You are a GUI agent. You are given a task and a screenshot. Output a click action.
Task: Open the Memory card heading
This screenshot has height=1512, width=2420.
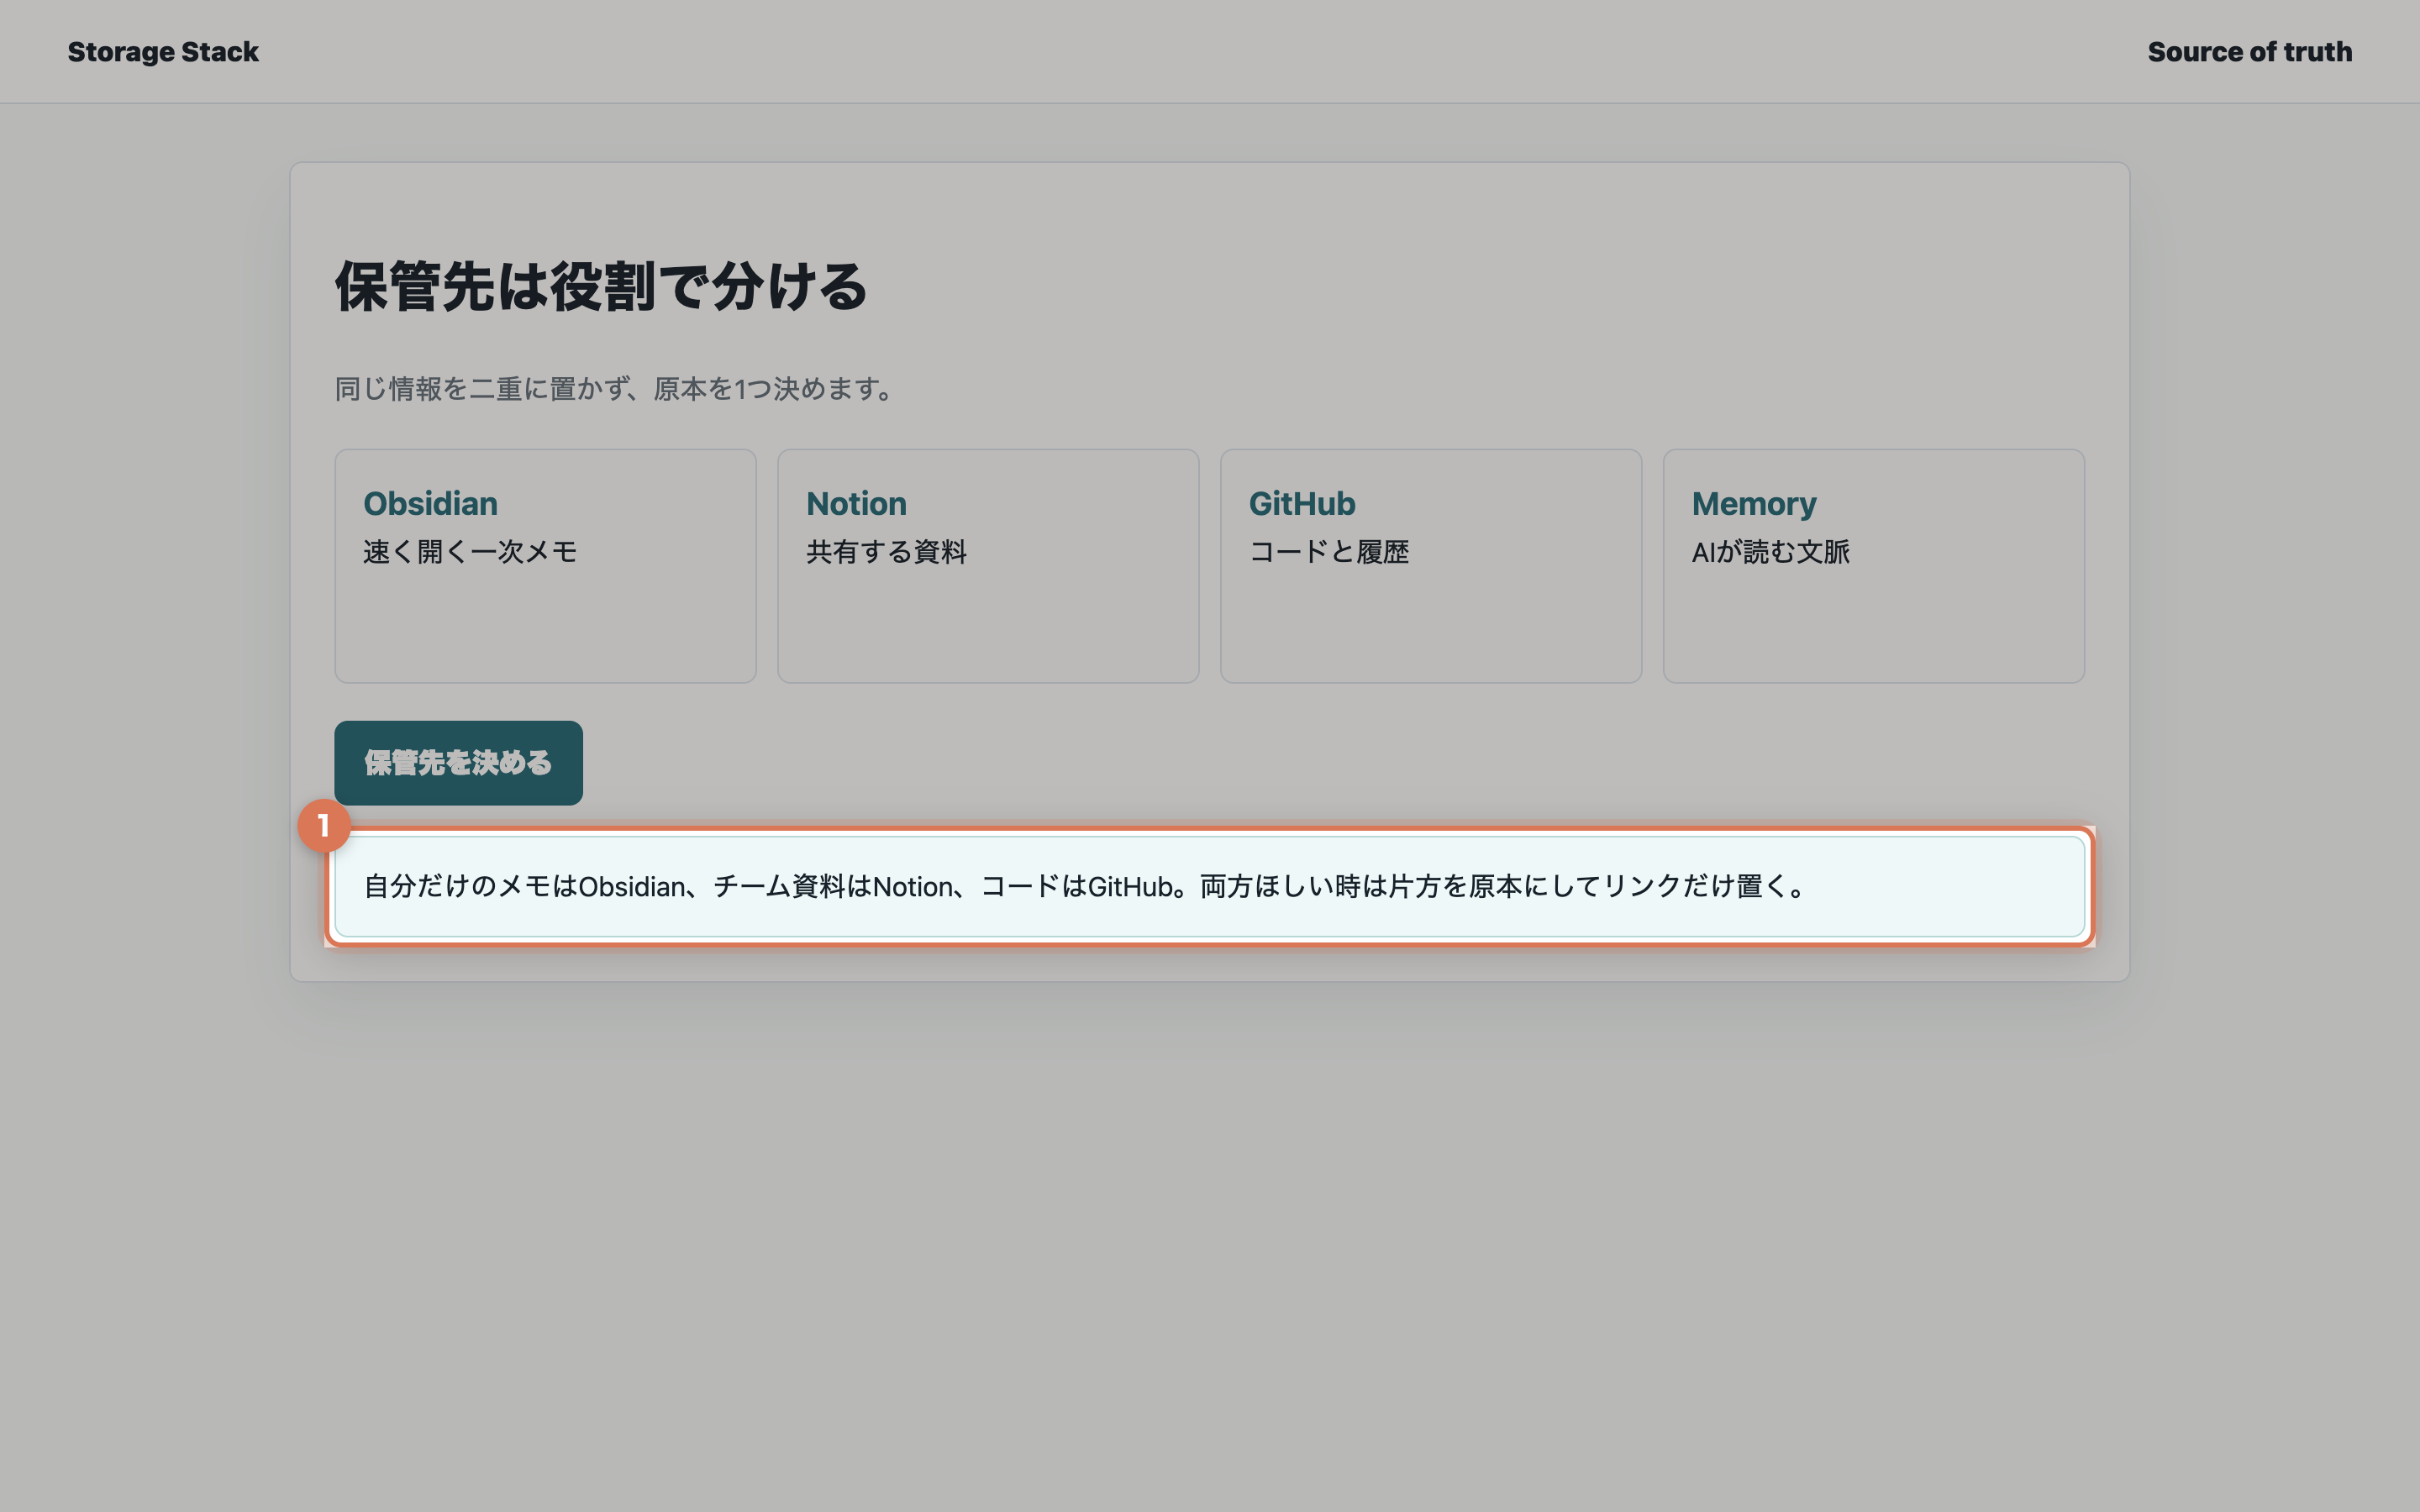pos(1754,504)
